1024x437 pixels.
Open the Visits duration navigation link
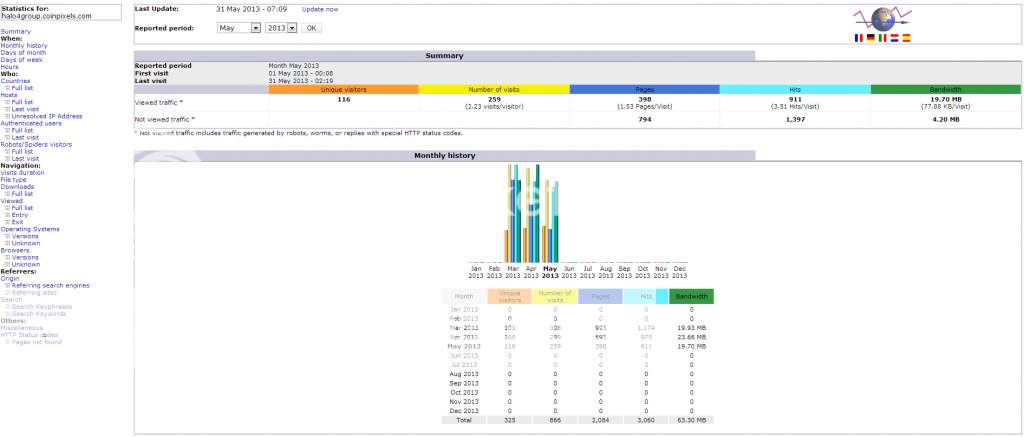pos(22,172)
